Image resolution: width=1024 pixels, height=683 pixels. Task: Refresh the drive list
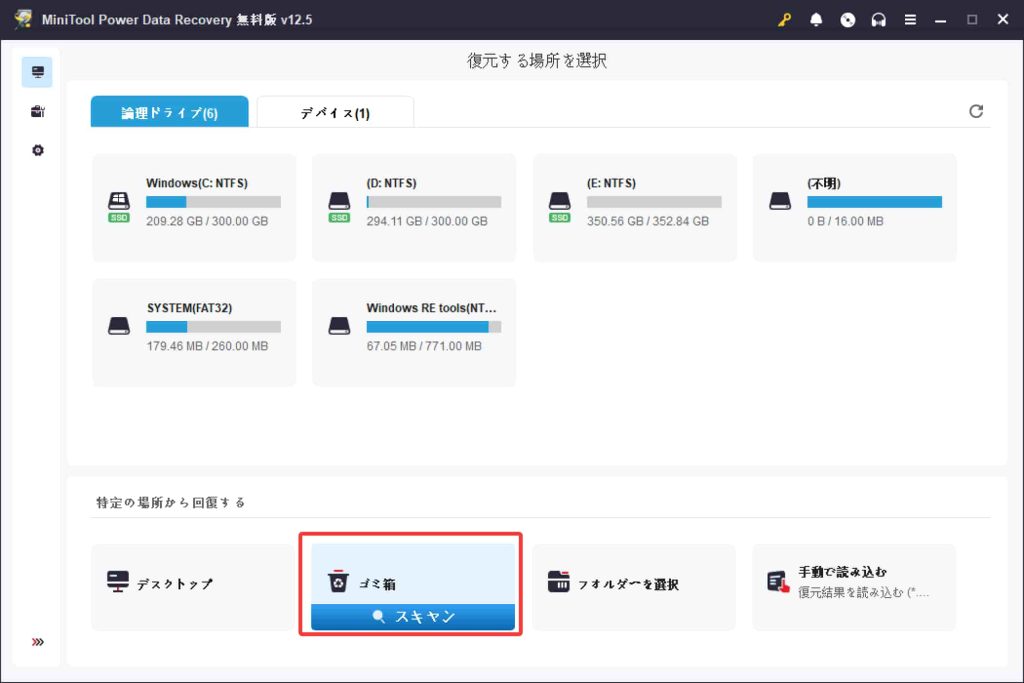[x=976, y=111]
